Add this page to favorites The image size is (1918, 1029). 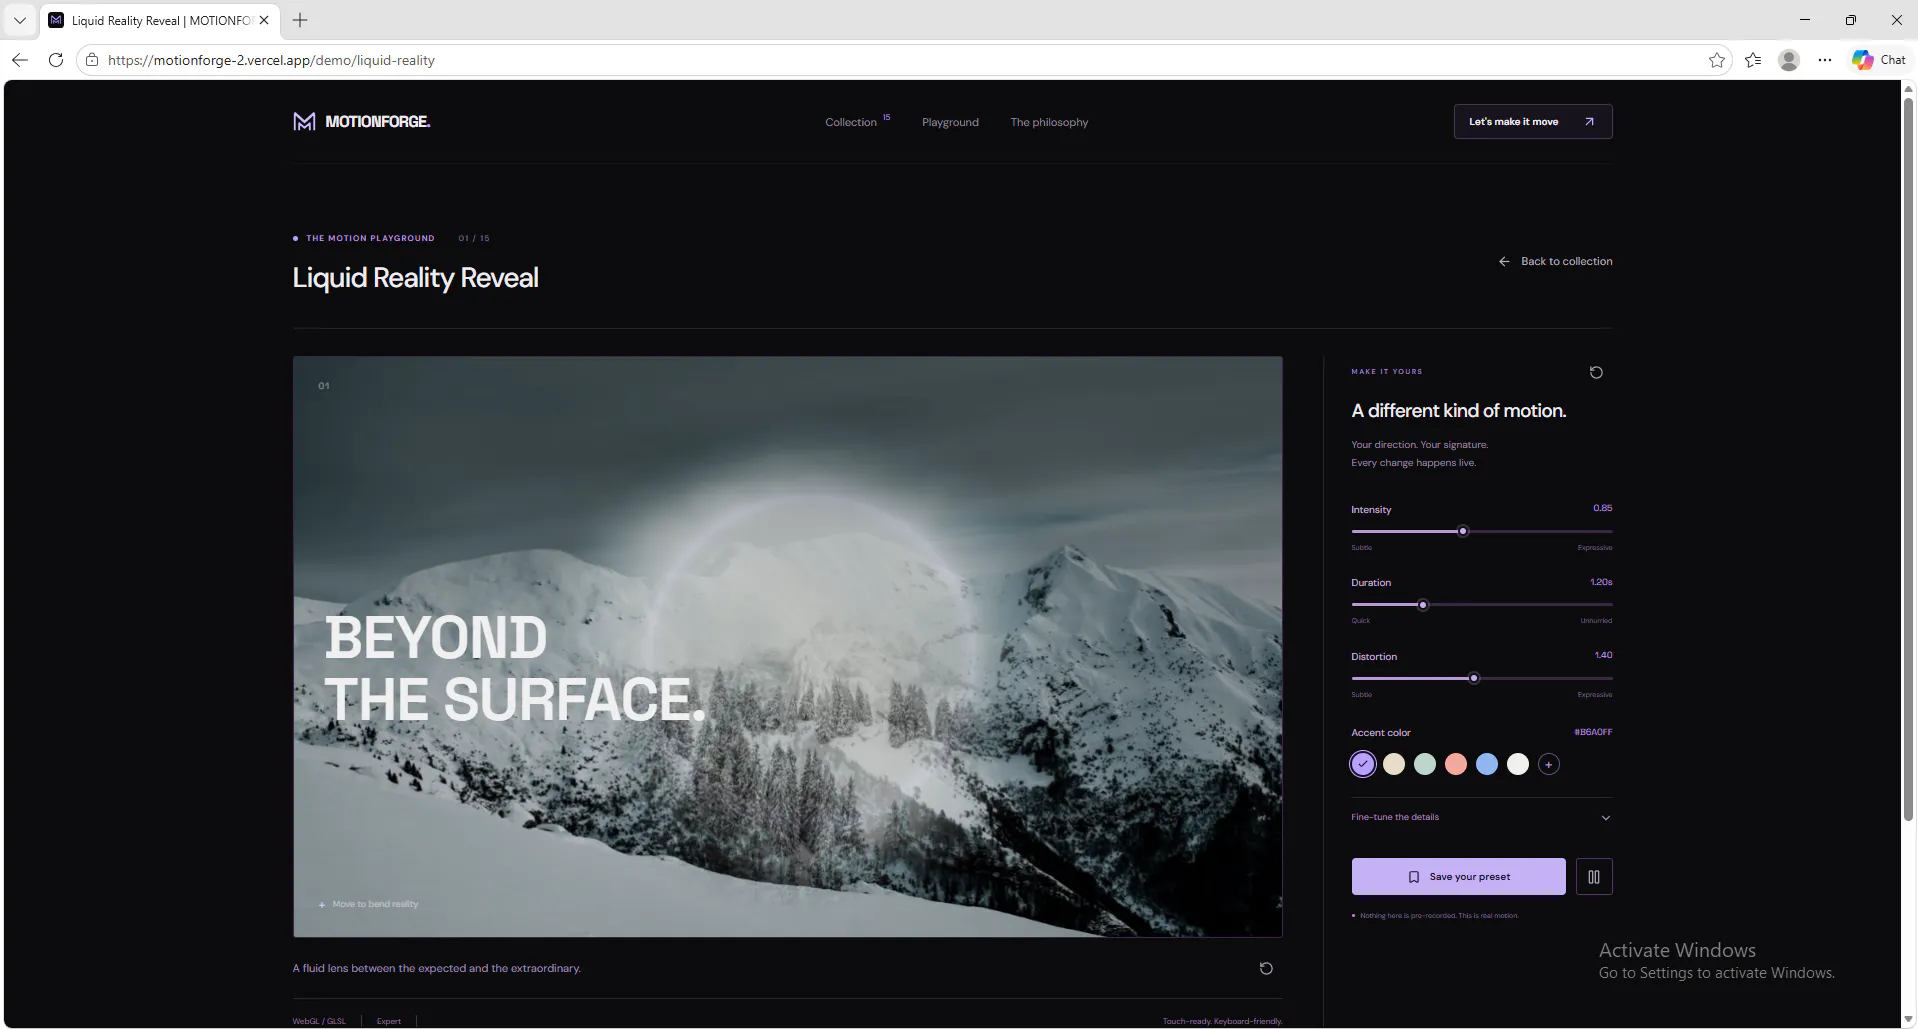click(1717, 60)
